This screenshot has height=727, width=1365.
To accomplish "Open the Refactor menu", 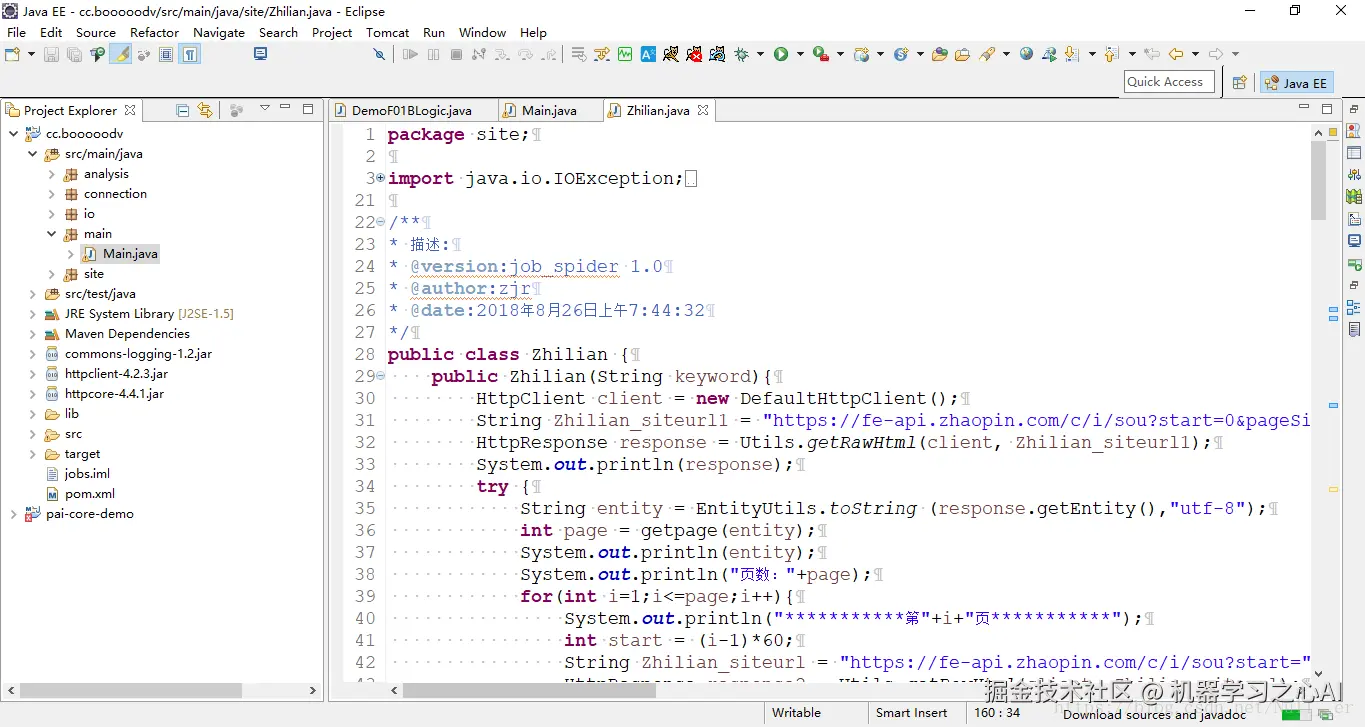I will [154, 32].
